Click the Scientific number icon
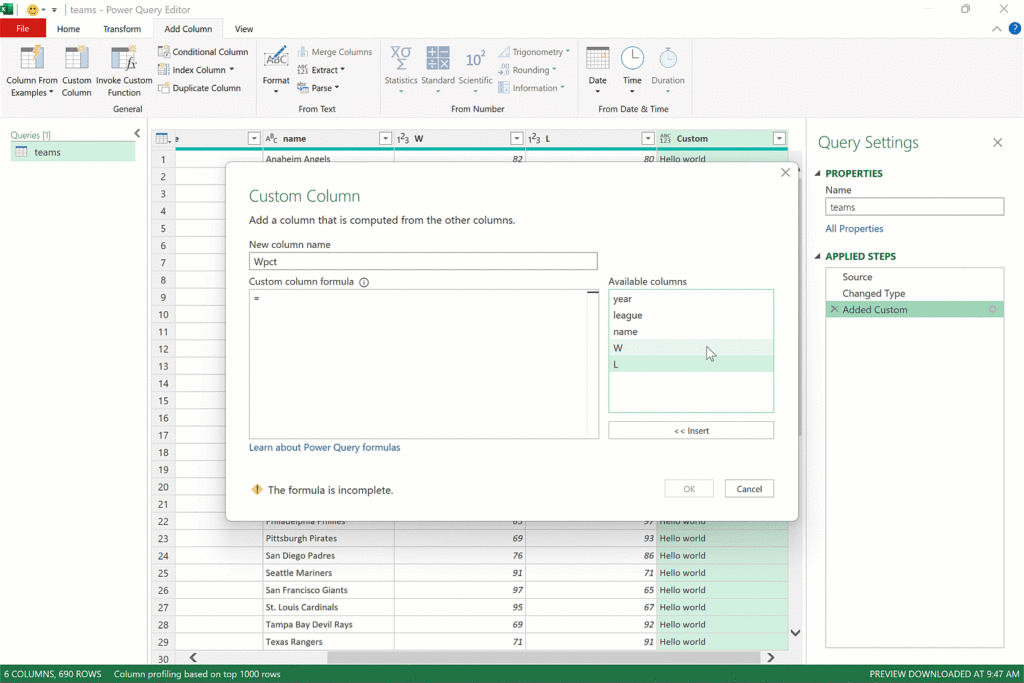 (475, 59)
